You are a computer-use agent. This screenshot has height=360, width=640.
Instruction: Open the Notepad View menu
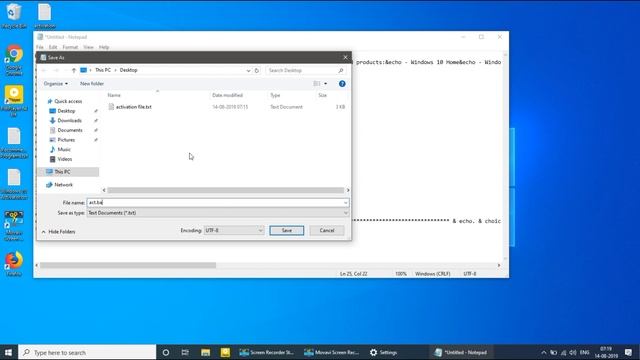[88, 47]
